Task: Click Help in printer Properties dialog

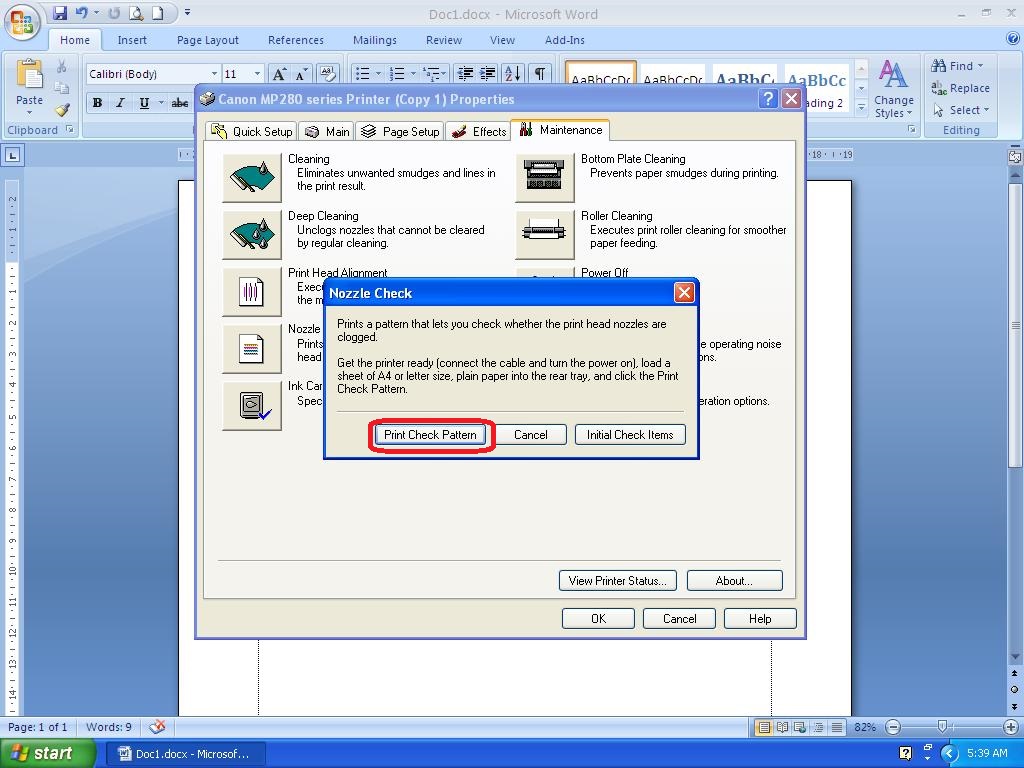Action: click(x=760, y=618)
